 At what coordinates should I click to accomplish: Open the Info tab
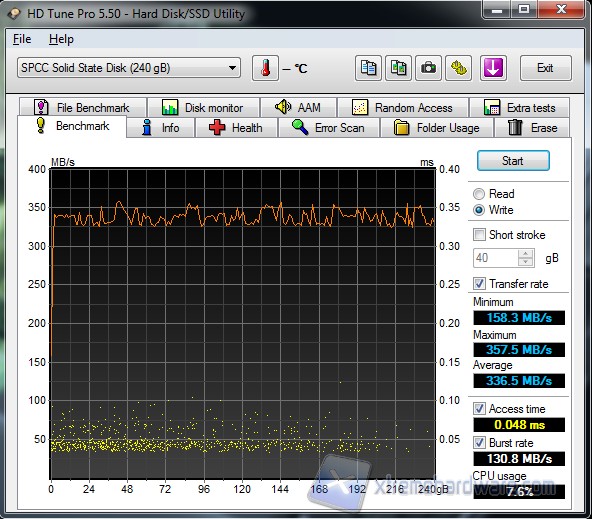click(x=161, y=128)
